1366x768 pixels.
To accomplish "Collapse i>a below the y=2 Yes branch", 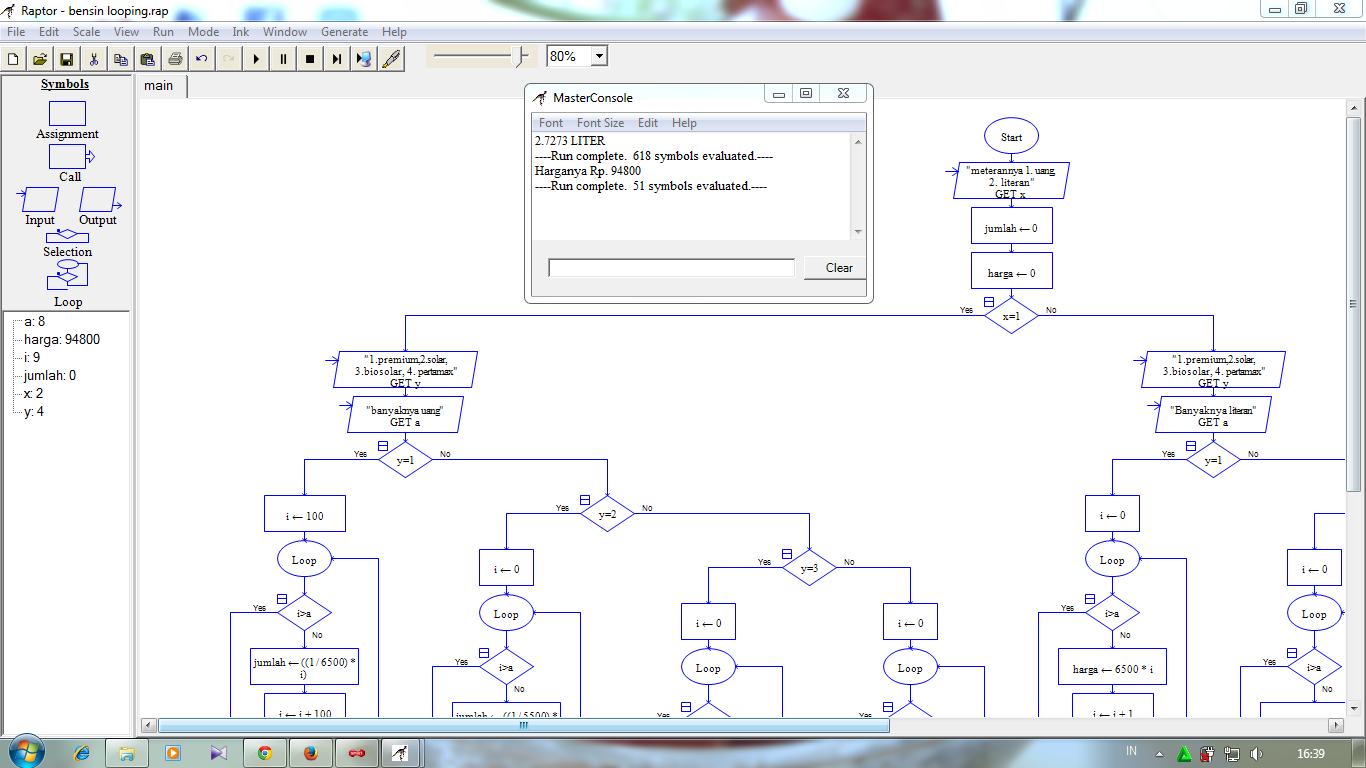I will click(x=483, y=653).
